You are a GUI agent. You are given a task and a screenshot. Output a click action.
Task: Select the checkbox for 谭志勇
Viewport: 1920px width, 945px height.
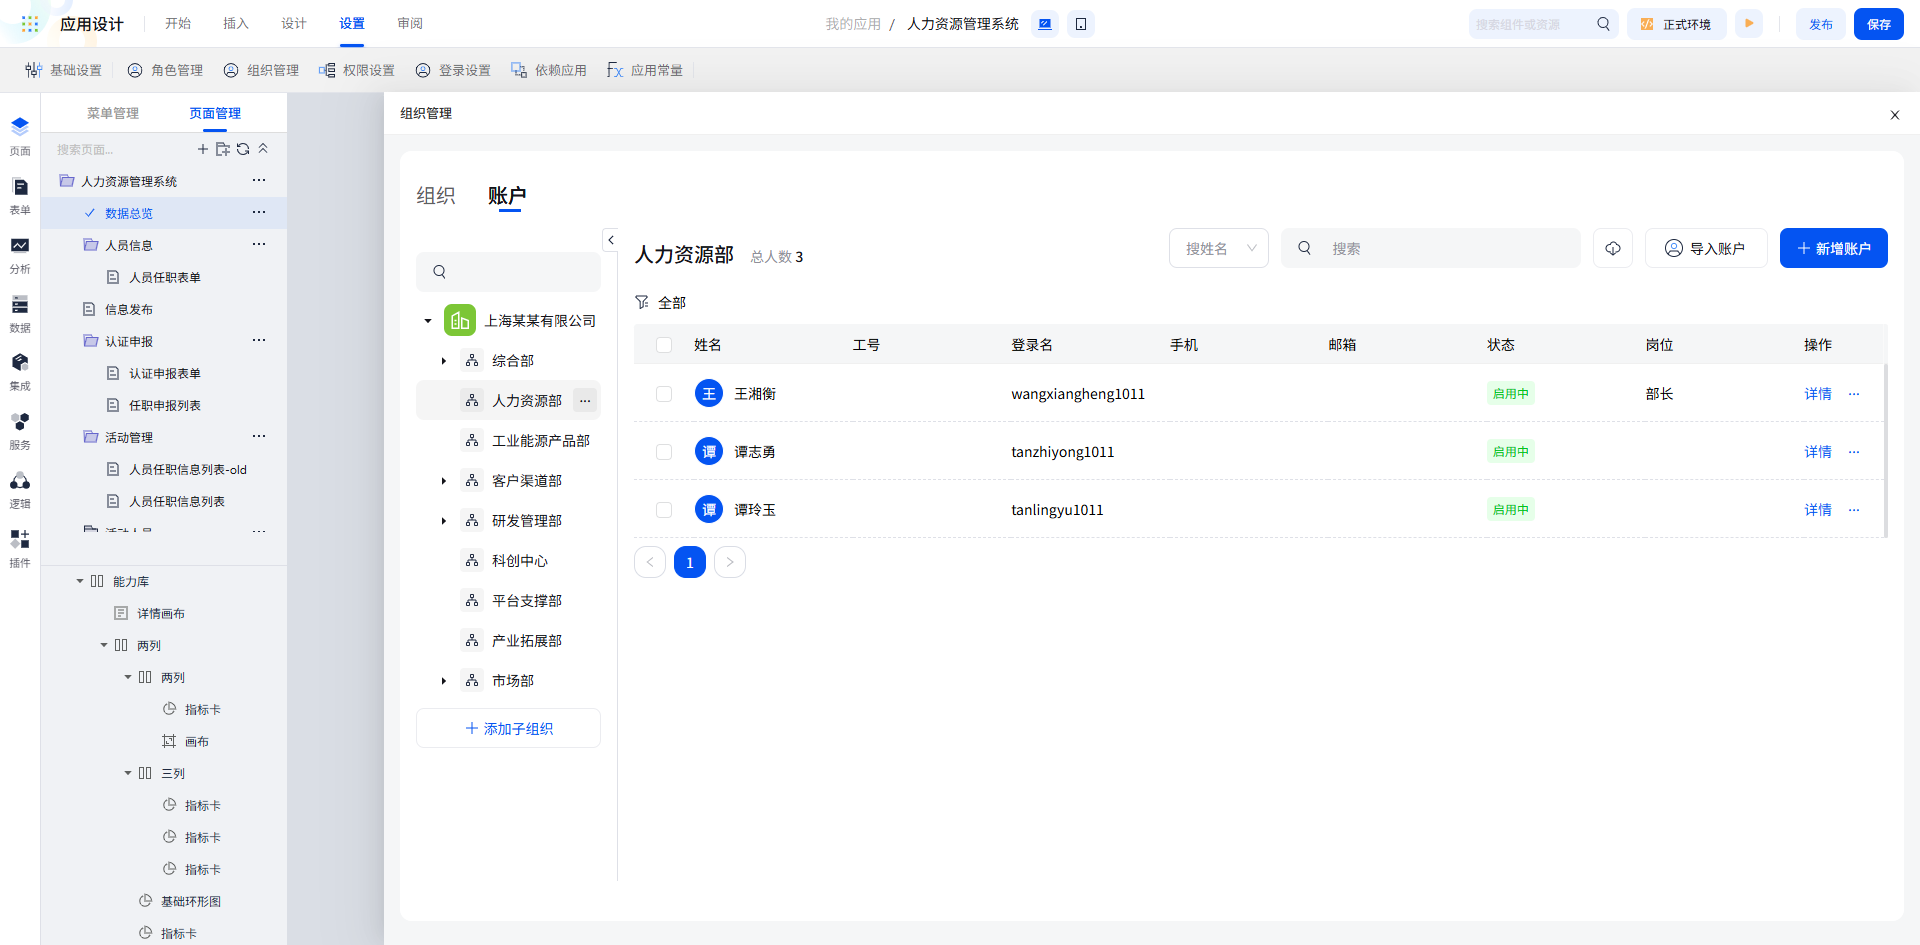click(x=664, y=452)
